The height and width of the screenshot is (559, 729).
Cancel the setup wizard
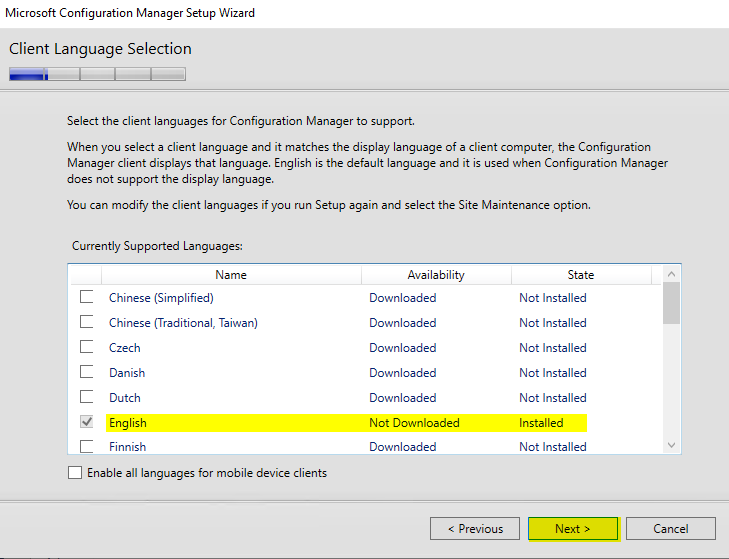point(671,529)
